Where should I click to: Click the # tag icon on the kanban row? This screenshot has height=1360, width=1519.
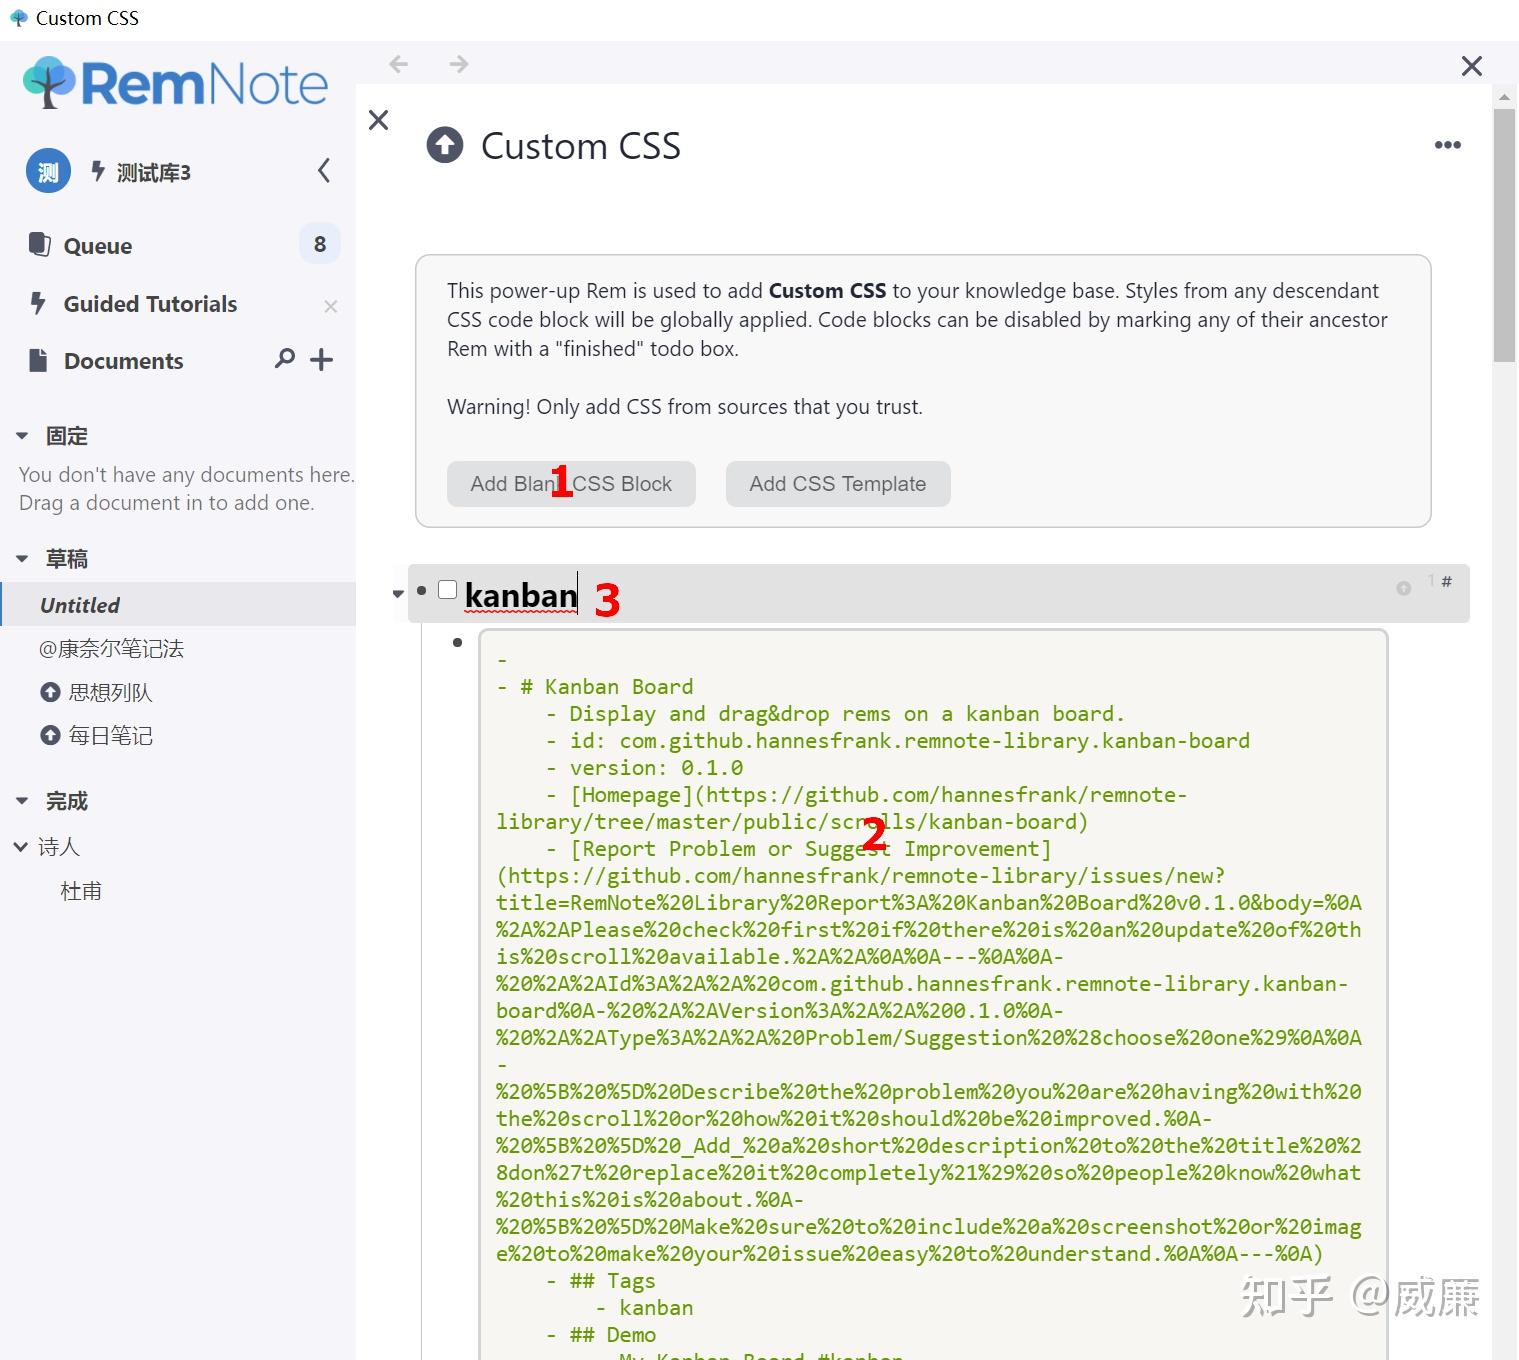[1446, 581]
